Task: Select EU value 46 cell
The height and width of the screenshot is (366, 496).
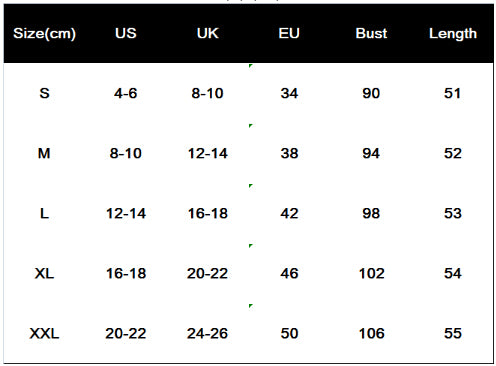Action: click(289, 273)
